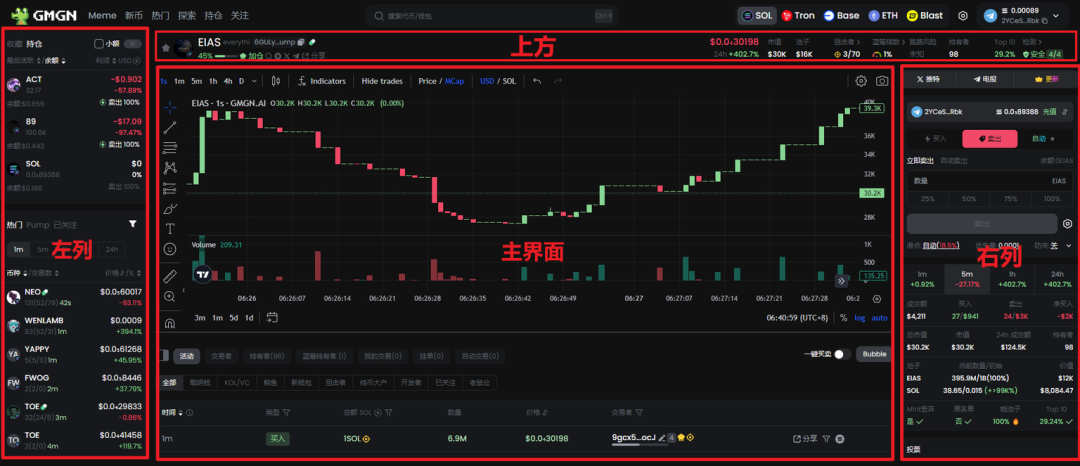Open Indicators panel
Screen dimensions: 1080x466
click(x=322, y=81)
